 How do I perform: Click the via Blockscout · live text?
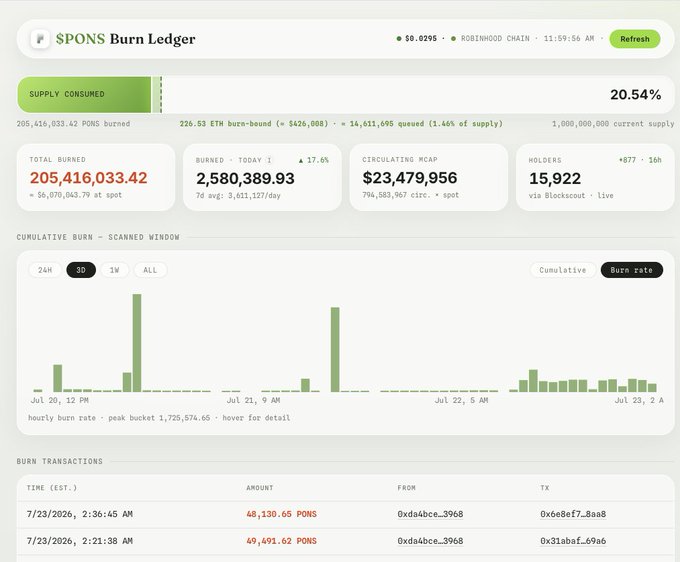[571, 196]
